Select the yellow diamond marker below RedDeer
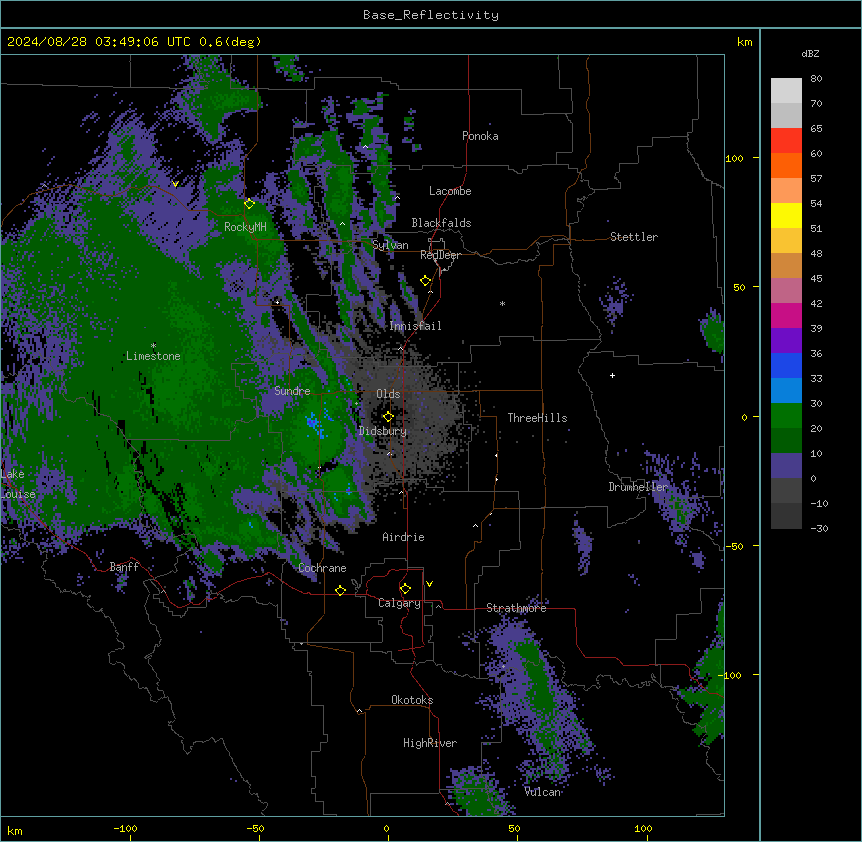The width and height of the screenshot is (862, 842). (x=425, y=281)
